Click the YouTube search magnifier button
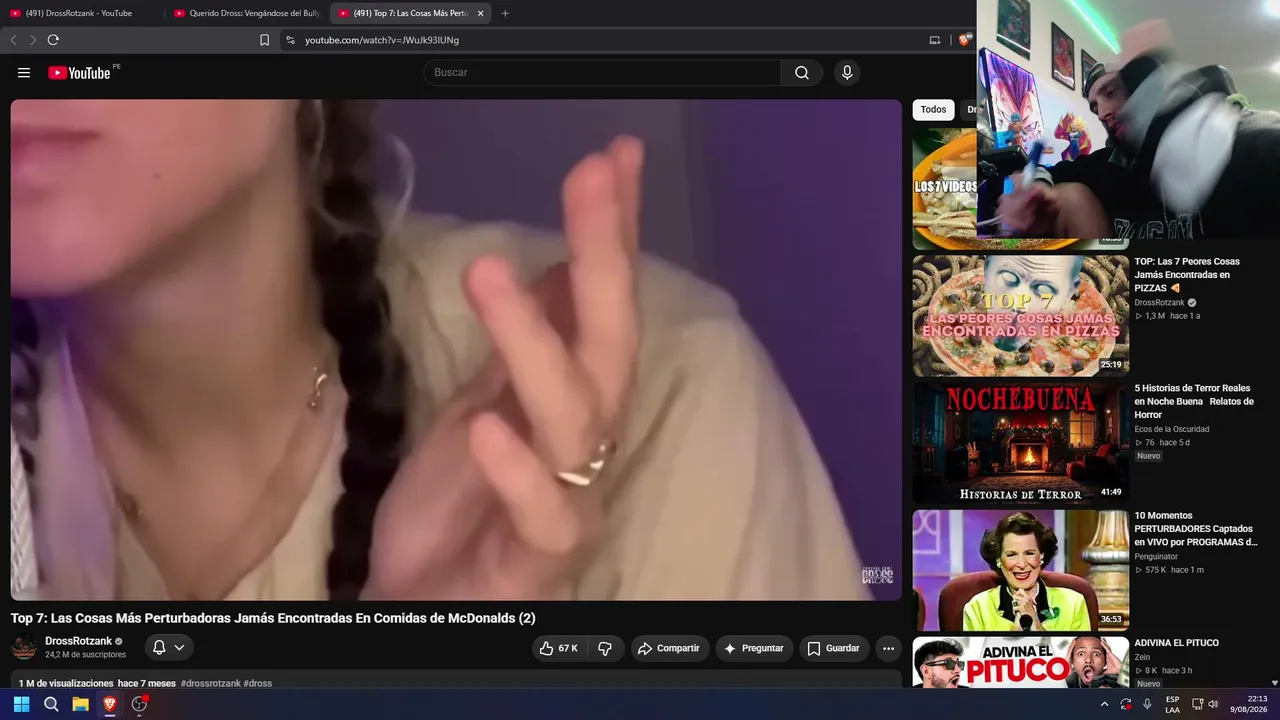 click(x=802, y=73)
